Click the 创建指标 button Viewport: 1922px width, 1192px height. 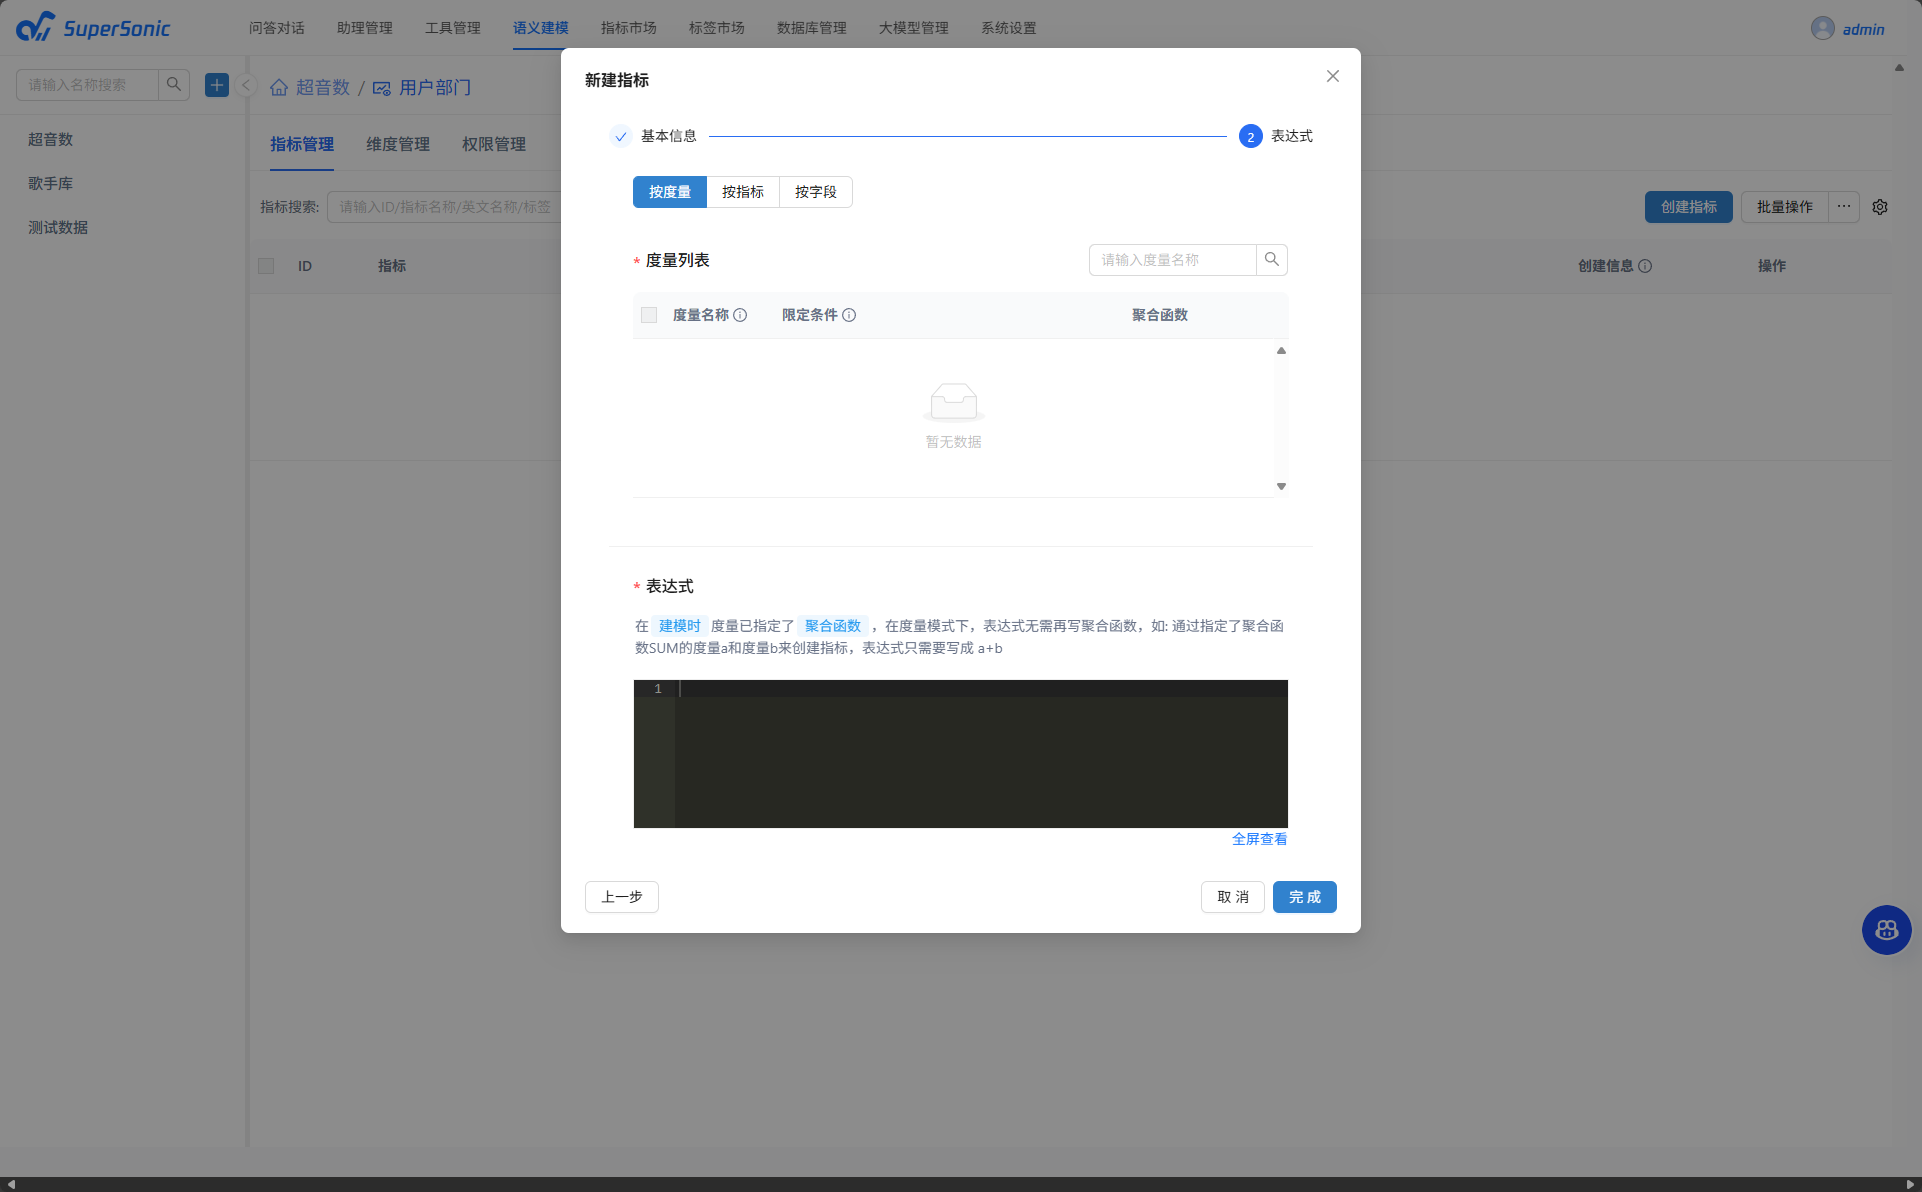tap(1689, 207)
